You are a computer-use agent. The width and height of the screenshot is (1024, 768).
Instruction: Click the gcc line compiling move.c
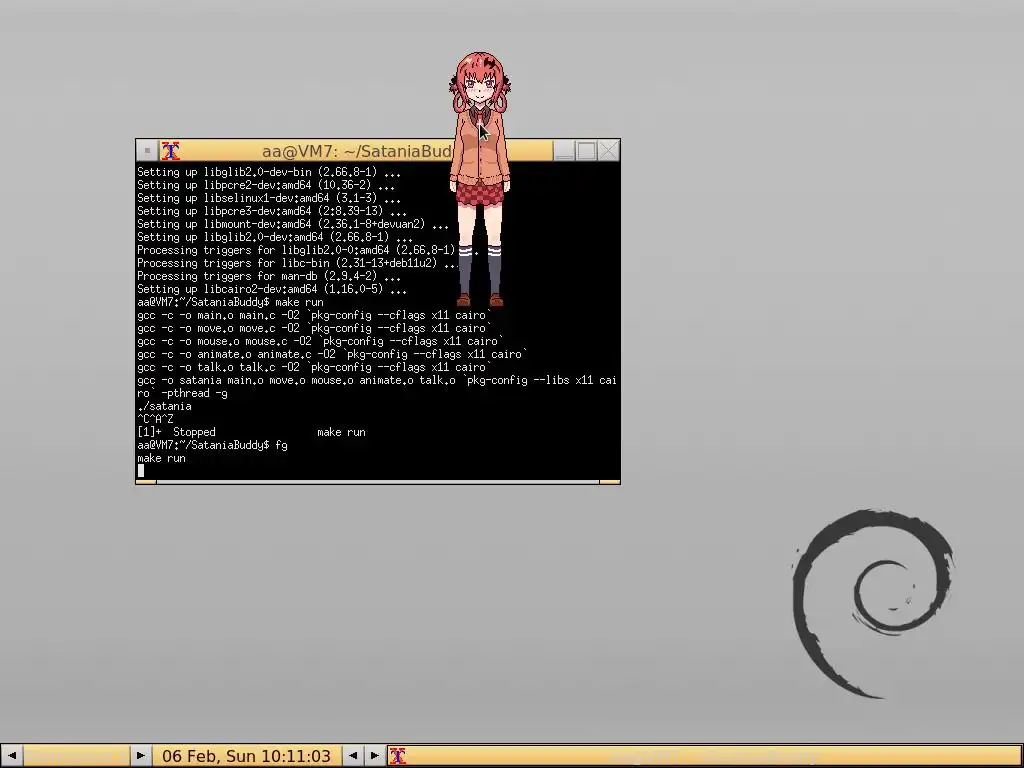(x=314, y=328)
